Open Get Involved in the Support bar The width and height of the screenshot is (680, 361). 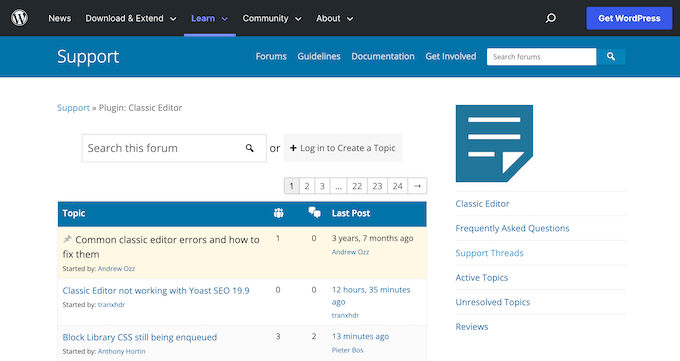pyautogui.click(x=451, y=56)
